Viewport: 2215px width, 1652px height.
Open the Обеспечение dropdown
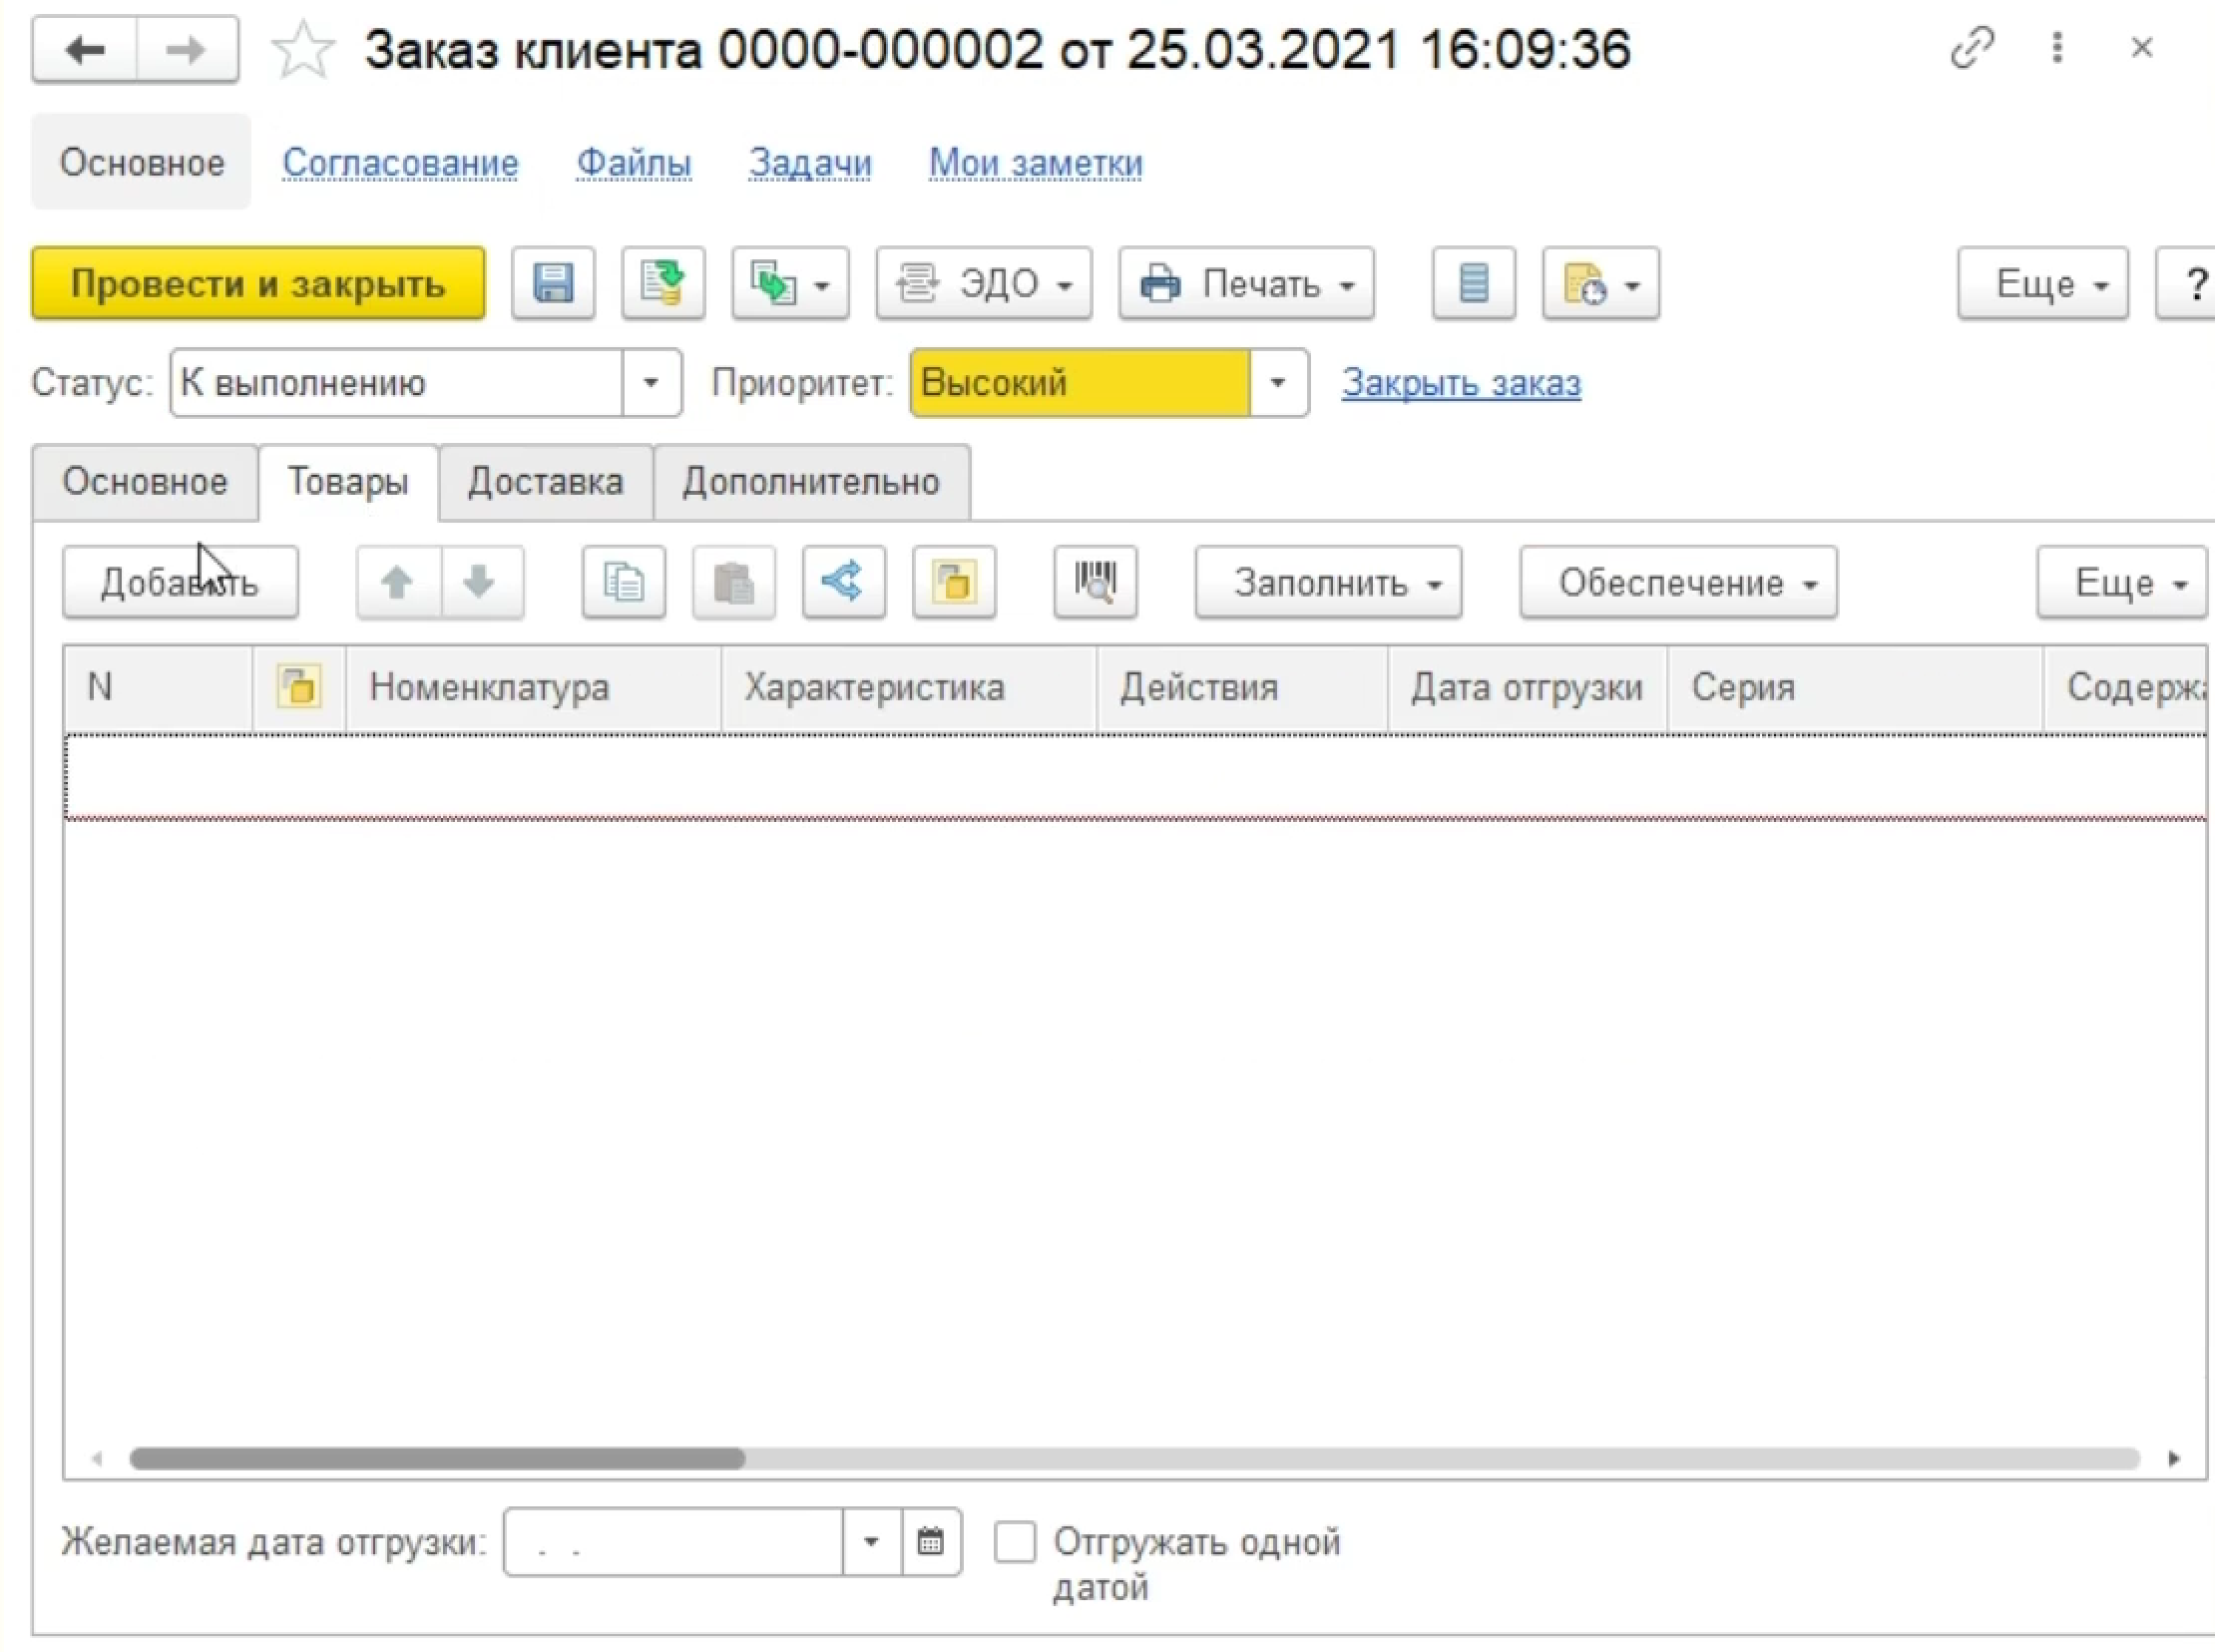tap(1678, 581)
